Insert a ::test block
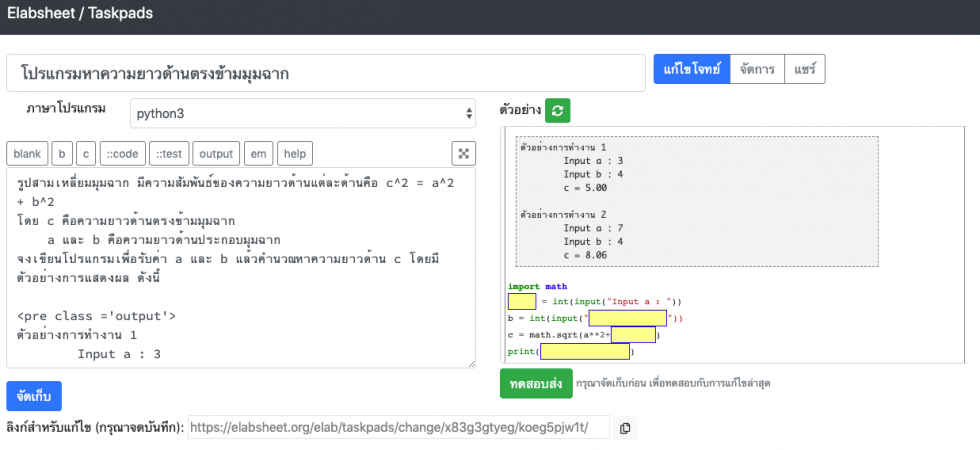Screen dimensions: 980x450 [x=169, y=153]
